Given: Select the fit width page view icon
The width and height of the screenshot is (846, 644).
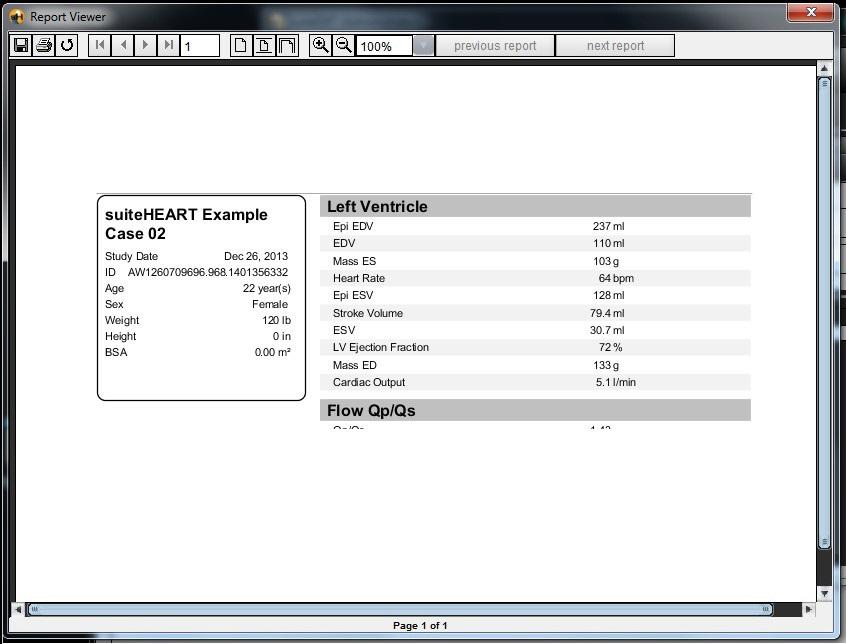Looking at the screenshot, I should click(287, 45).
